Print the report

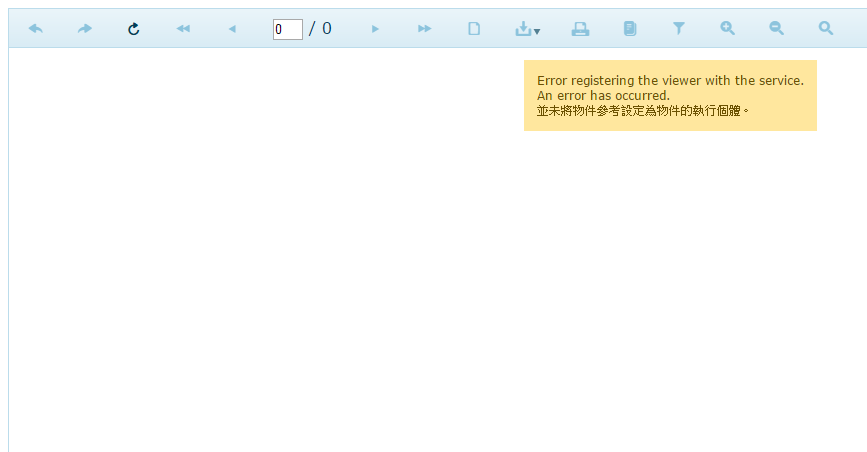coord(580,29)
